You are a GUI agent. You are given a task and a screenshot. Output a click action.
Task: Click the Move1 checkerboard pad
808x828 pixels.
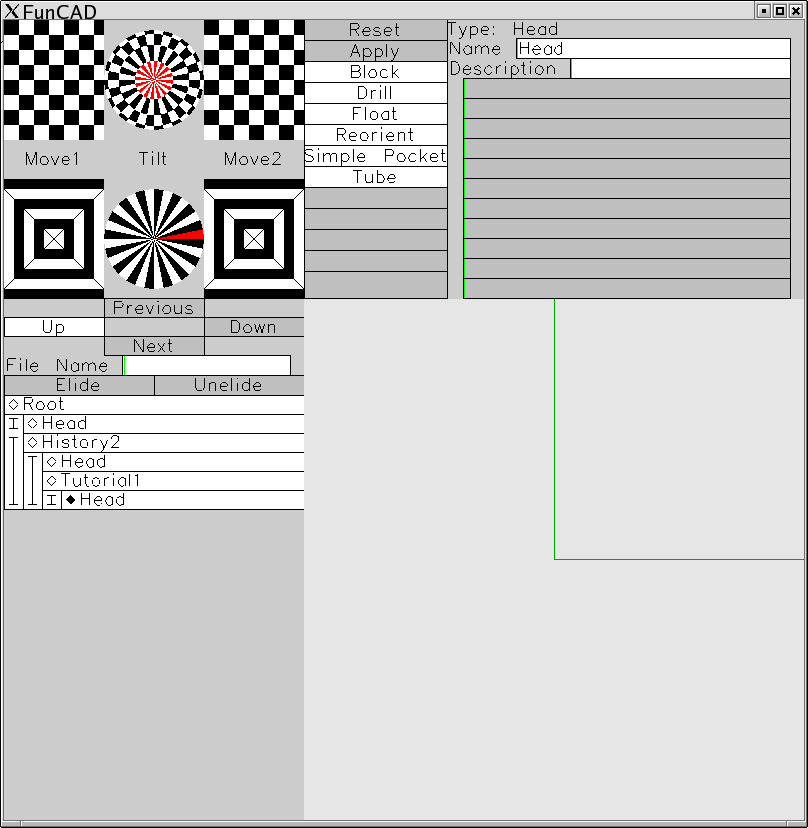click(54, 80)
